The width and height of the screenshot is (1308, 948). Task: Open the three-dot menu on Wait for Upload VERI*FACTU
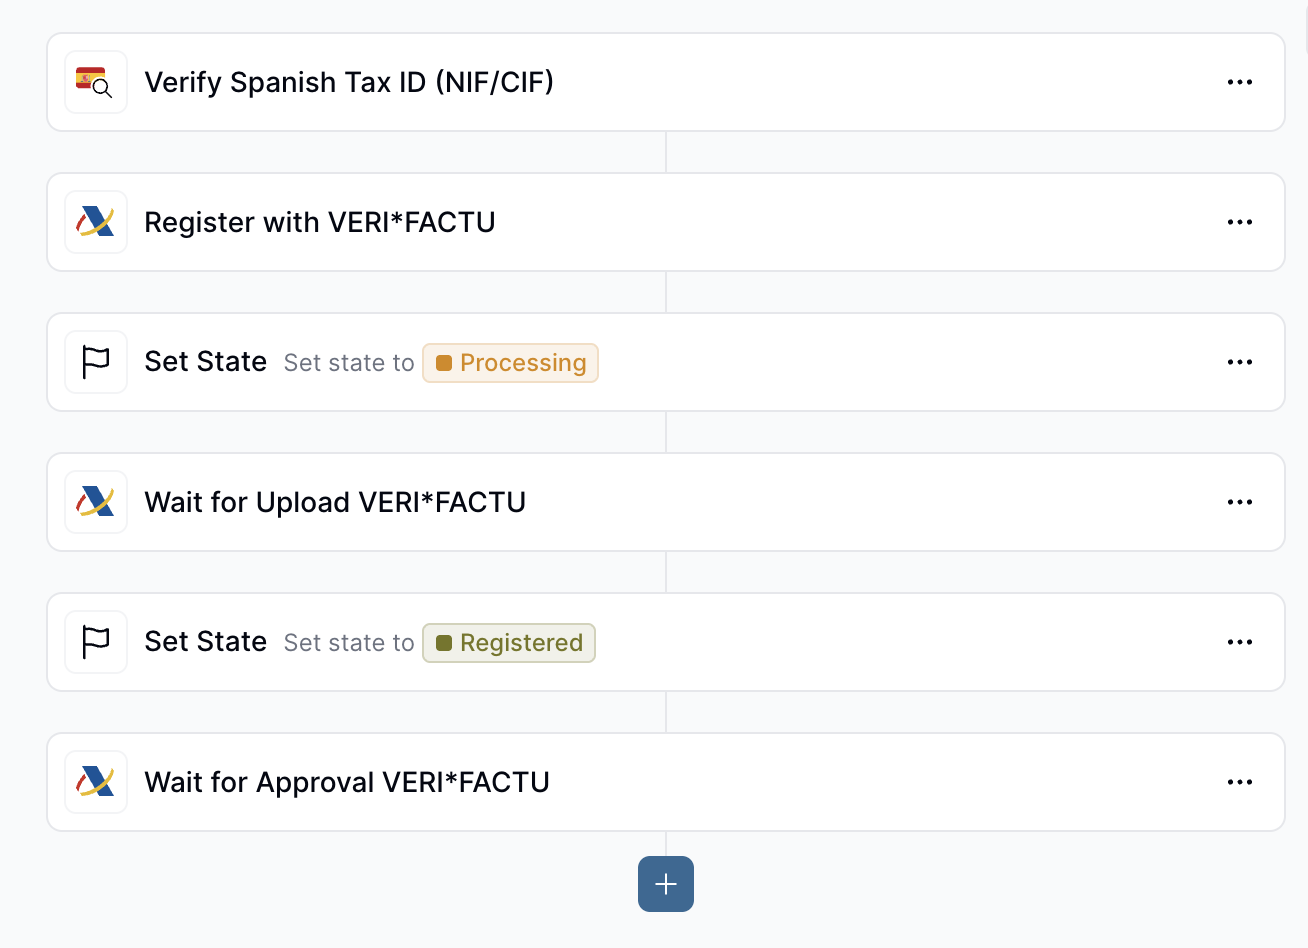(x=1240, y=501)
